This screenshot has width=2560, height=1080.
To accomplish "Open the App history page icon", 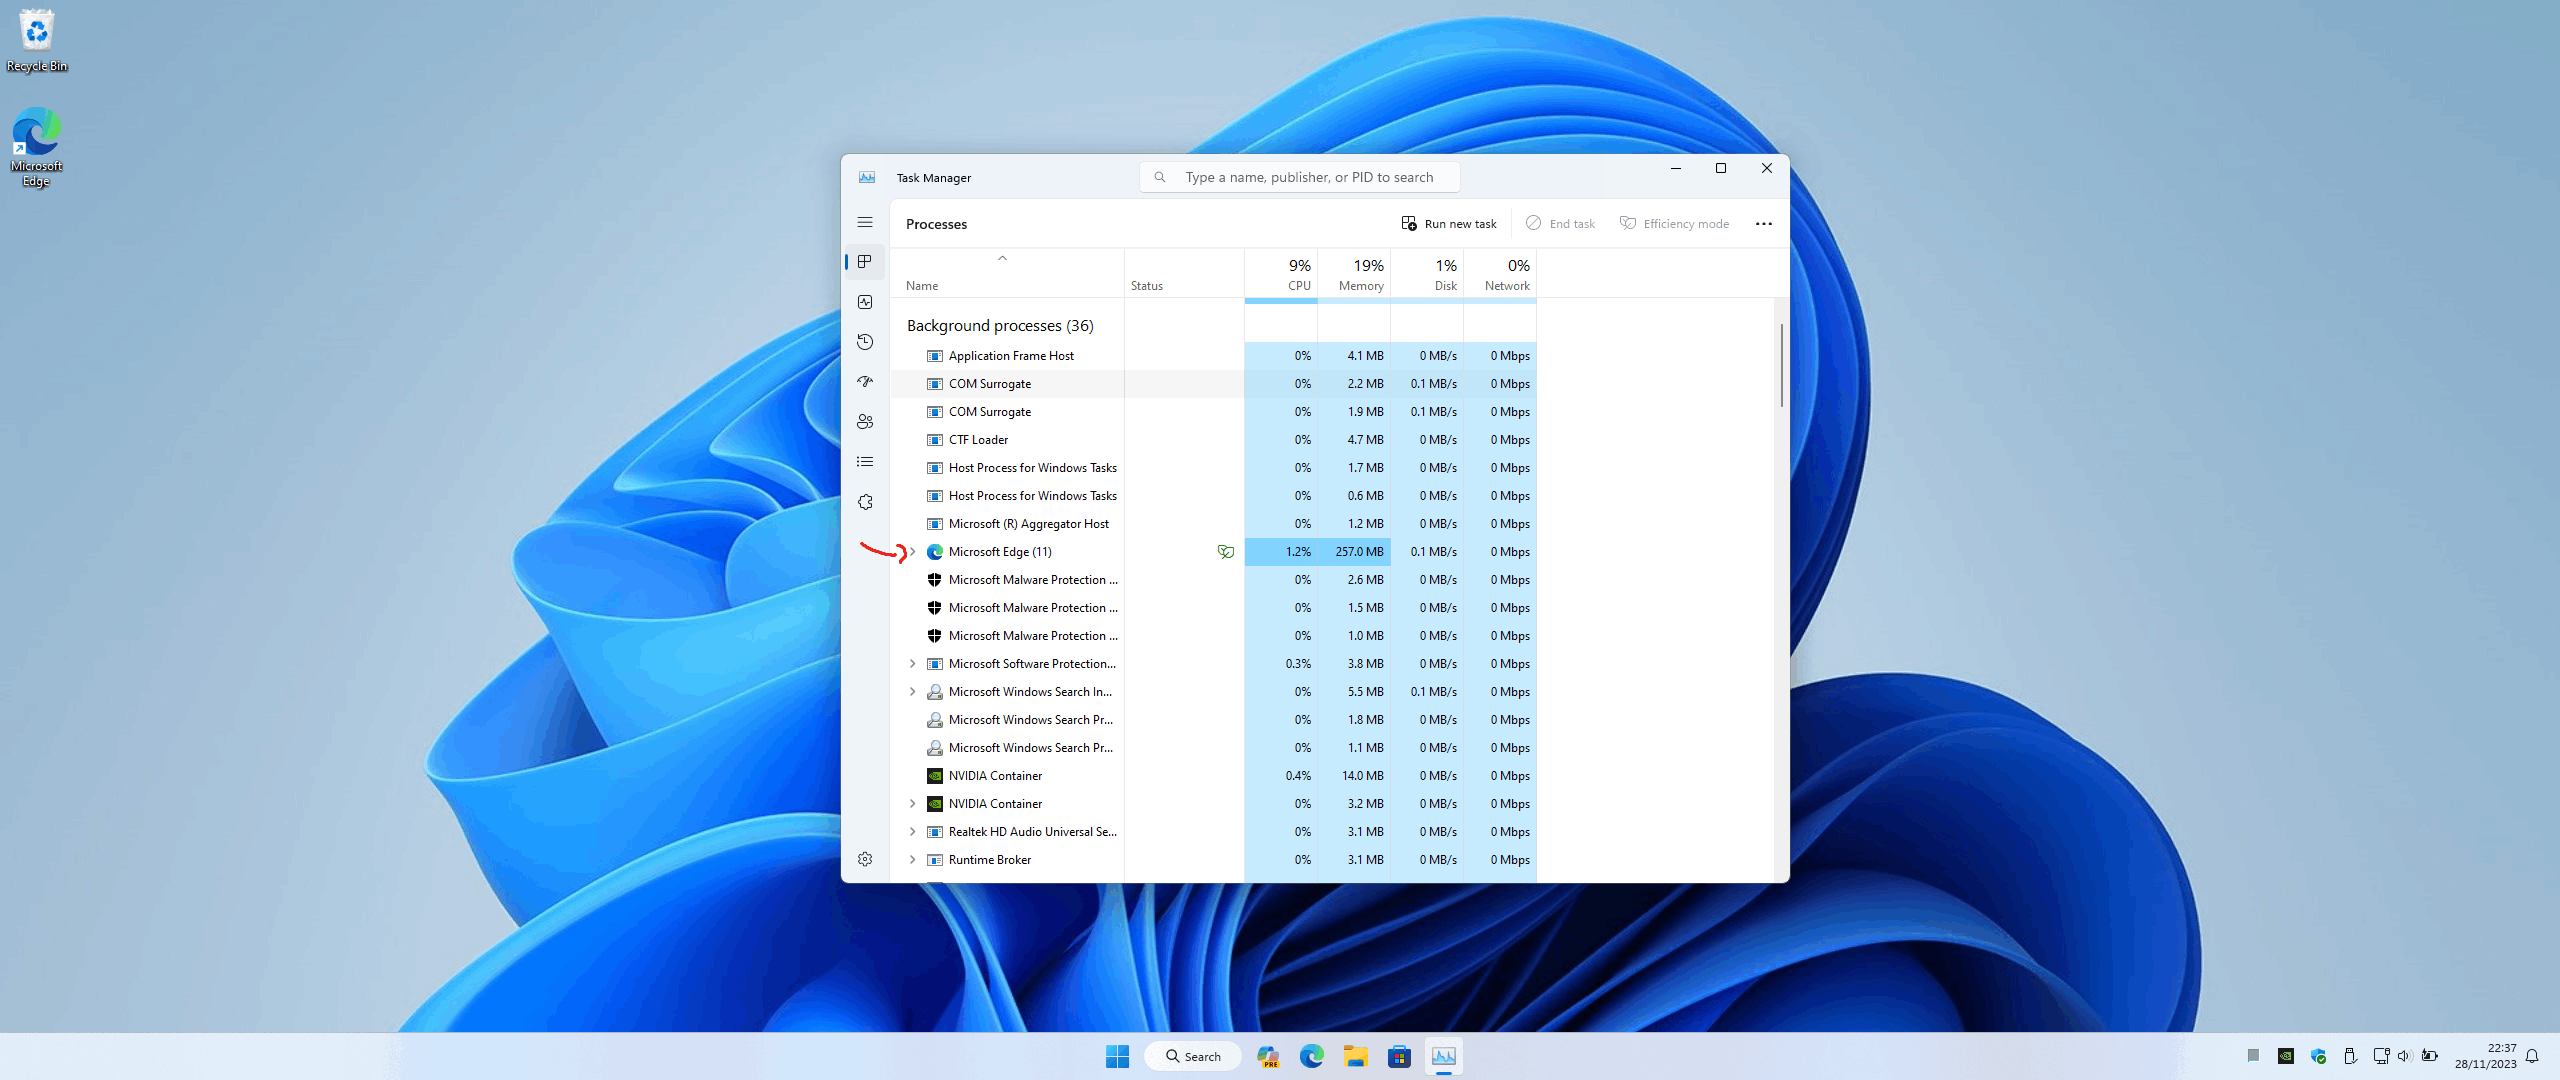I will click(865, 342).
